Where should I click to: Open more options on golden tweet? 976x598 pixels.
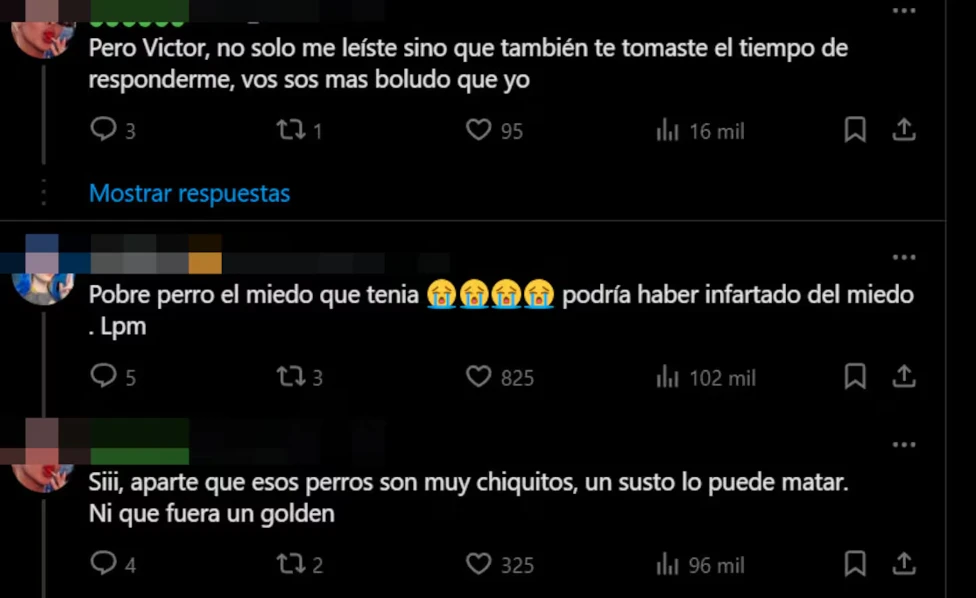904,445
